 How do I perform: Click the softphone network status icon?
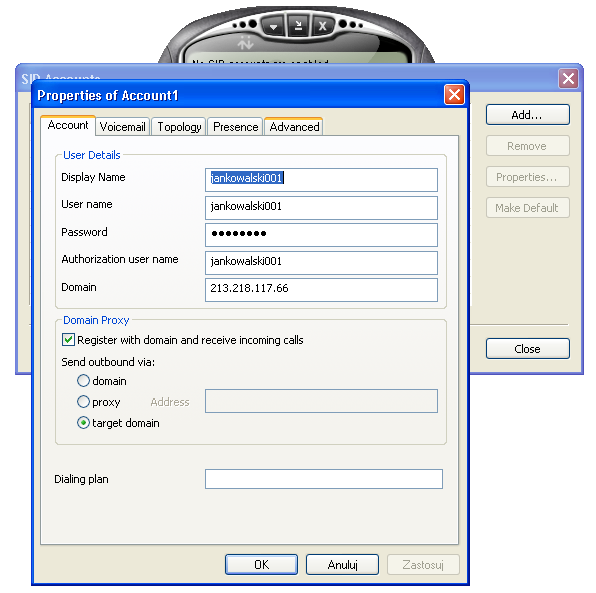[x=246, y=43]
